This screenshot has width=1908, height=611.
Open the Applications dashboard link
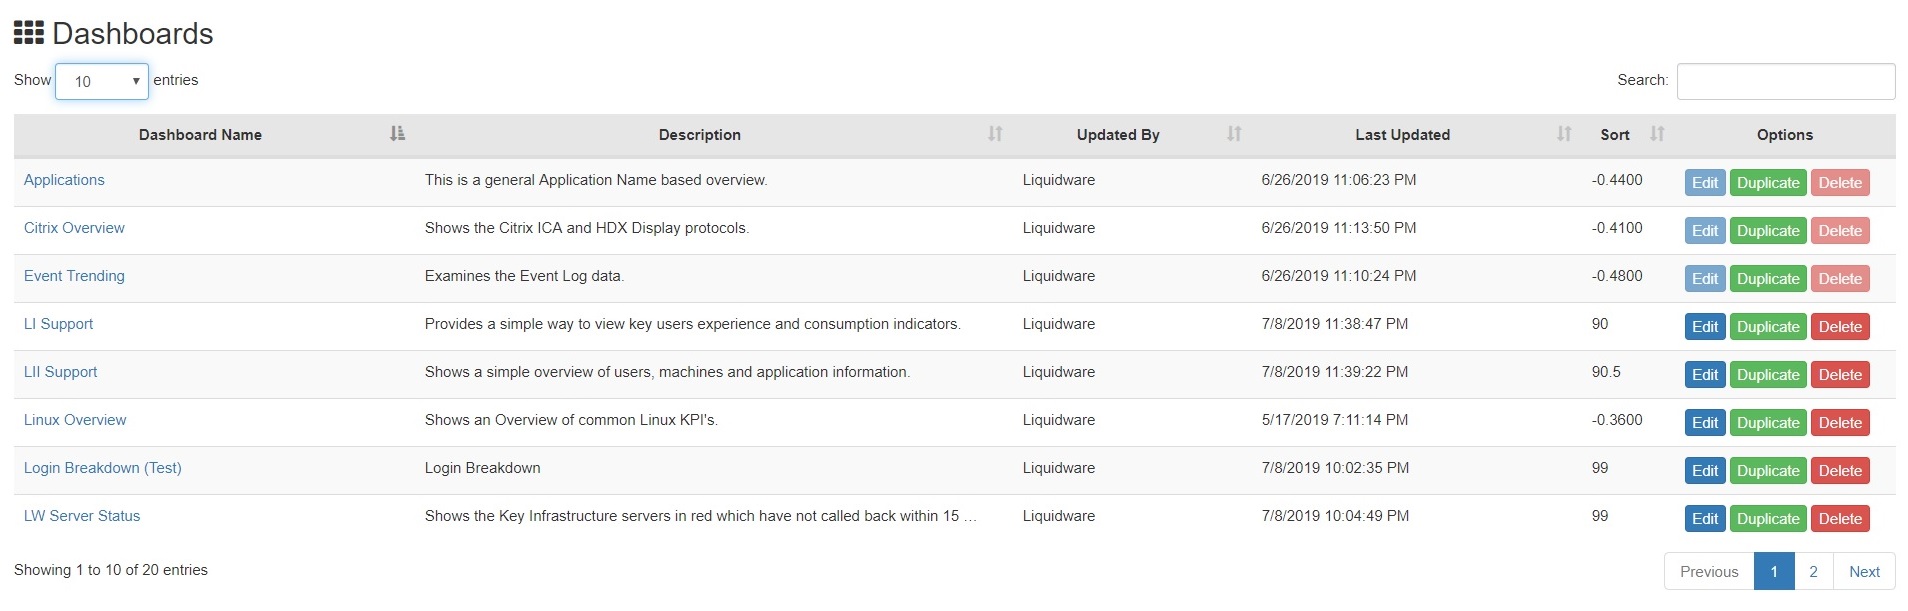pos(64,180)
